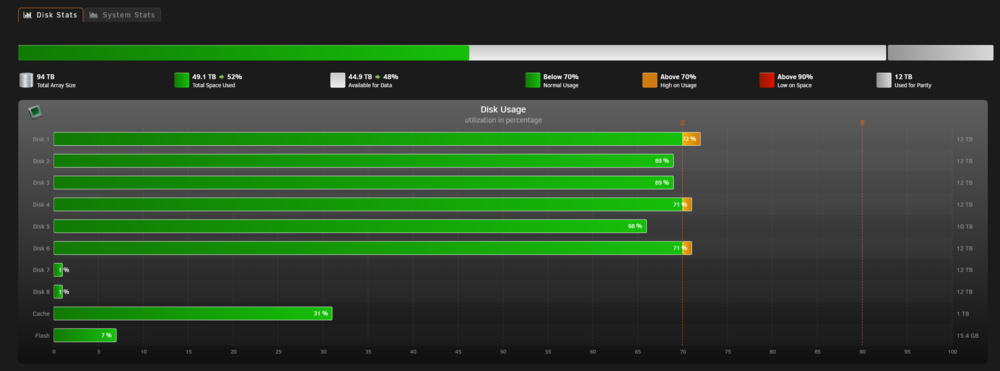Click the '49.1 TB' Total Space Used value
Viewport: 1000px width, 371px height.
(204, 76)
